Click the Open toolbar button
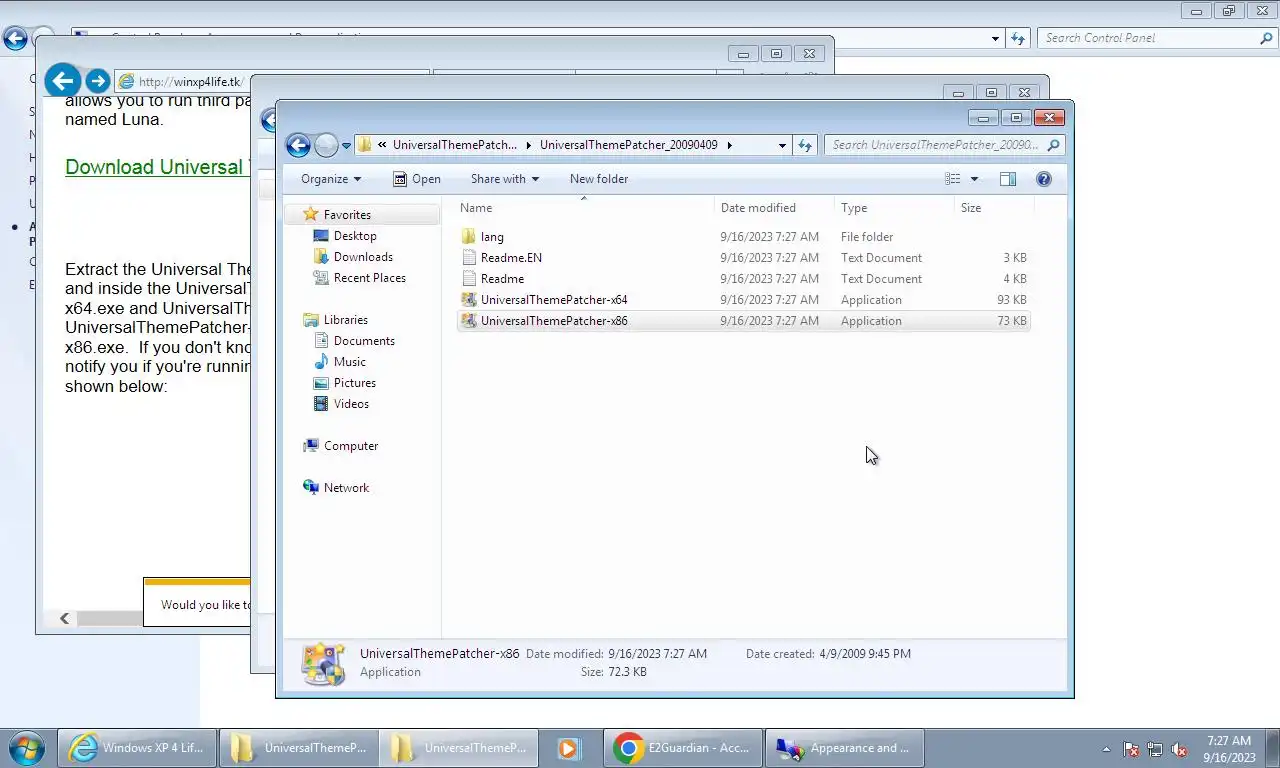1280x768 pixels. point(417,179)
